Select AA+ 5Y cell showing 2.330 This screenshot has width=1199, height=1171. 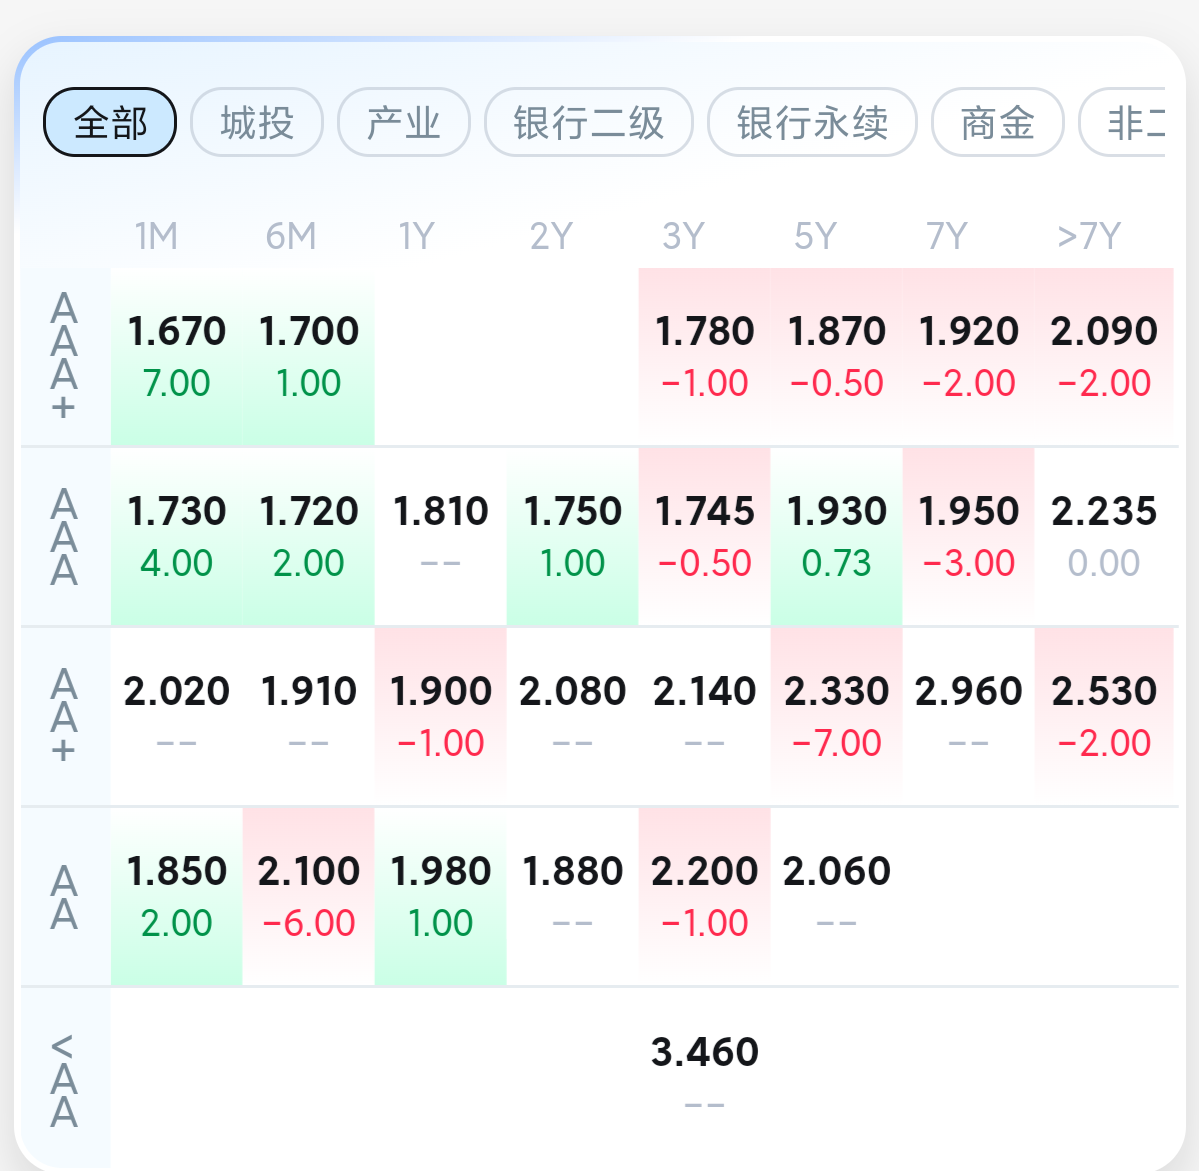point(837,716)
